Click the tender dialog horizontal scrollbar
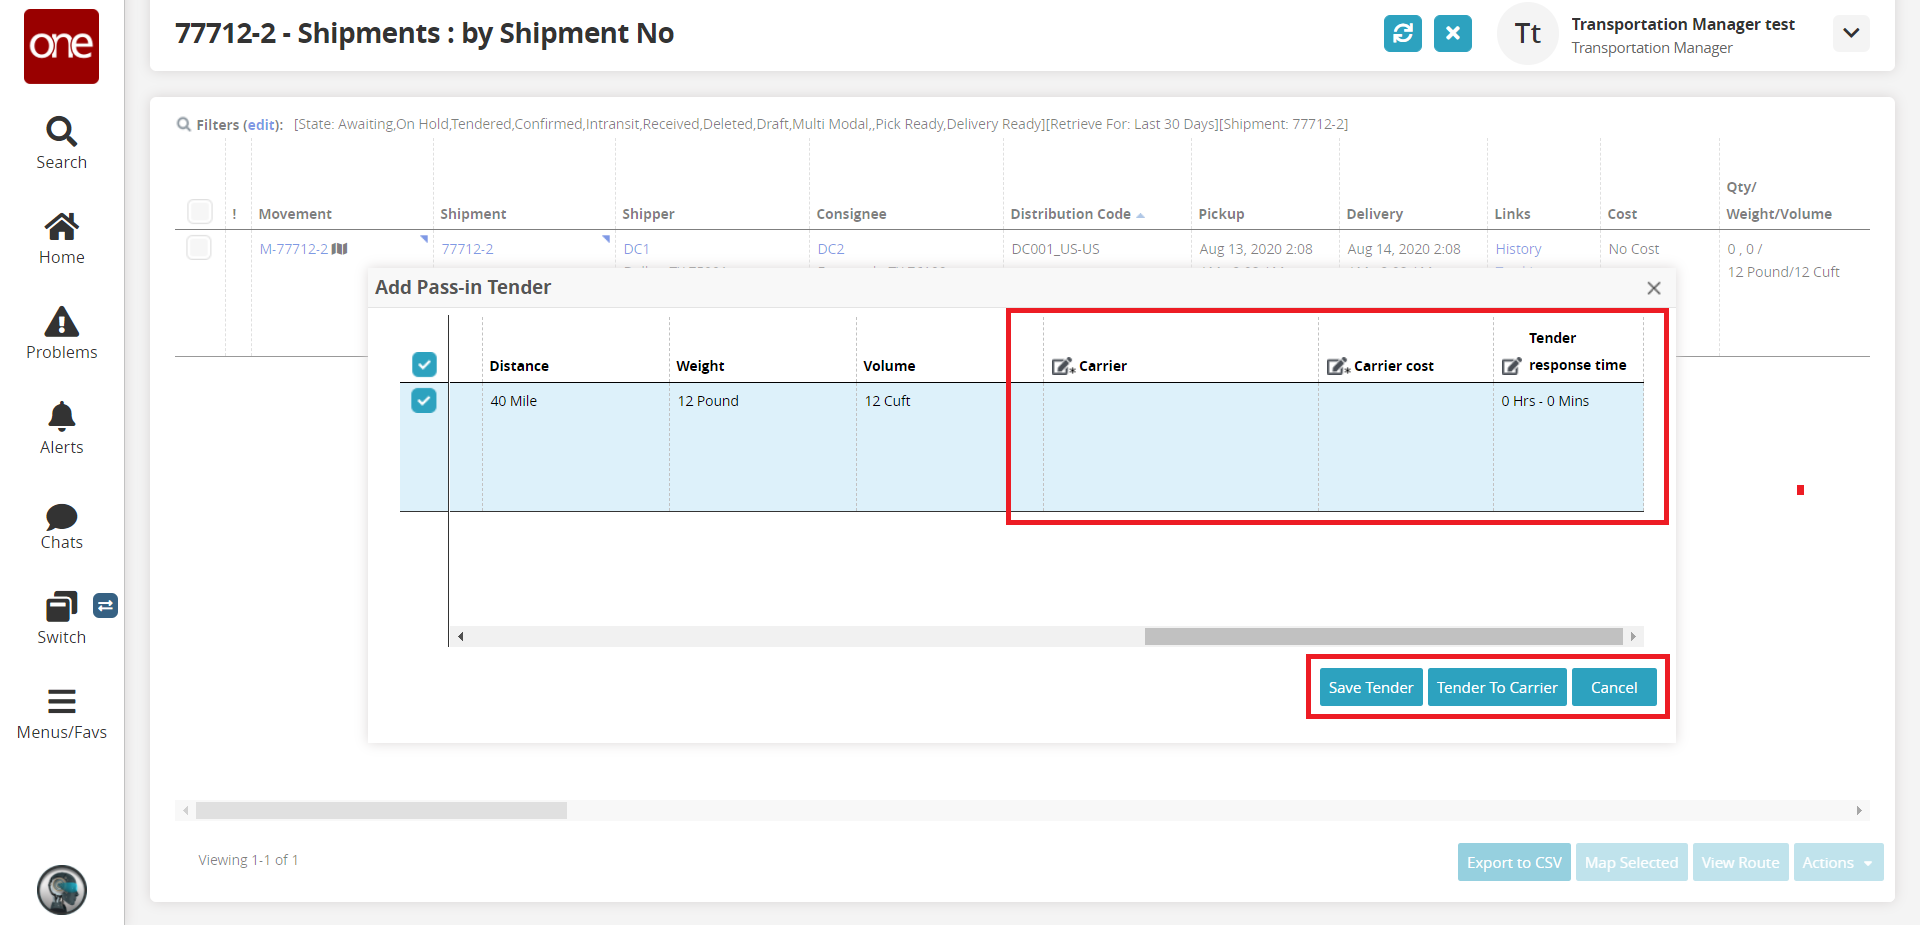This screenshot has height=925, width=1920. coord(1382,637)
